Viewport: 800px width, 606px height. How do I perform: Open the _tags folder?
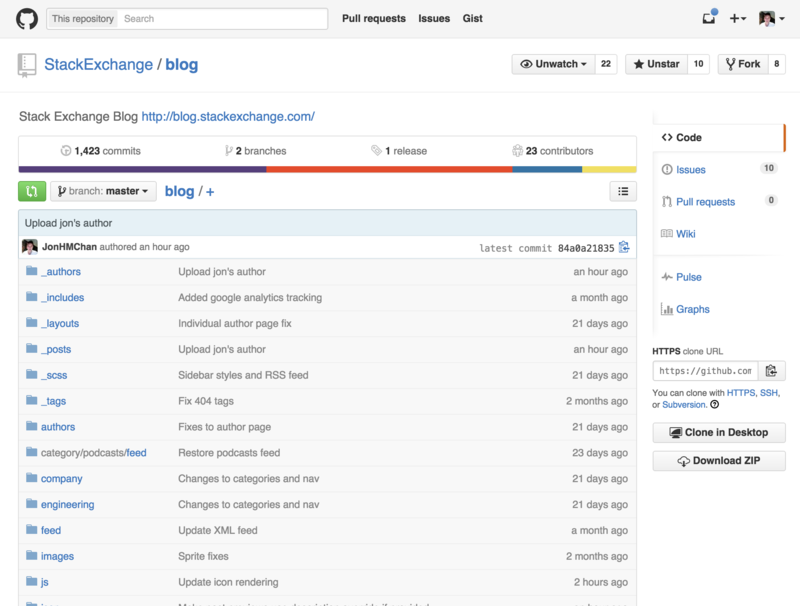tap(53, 401)
